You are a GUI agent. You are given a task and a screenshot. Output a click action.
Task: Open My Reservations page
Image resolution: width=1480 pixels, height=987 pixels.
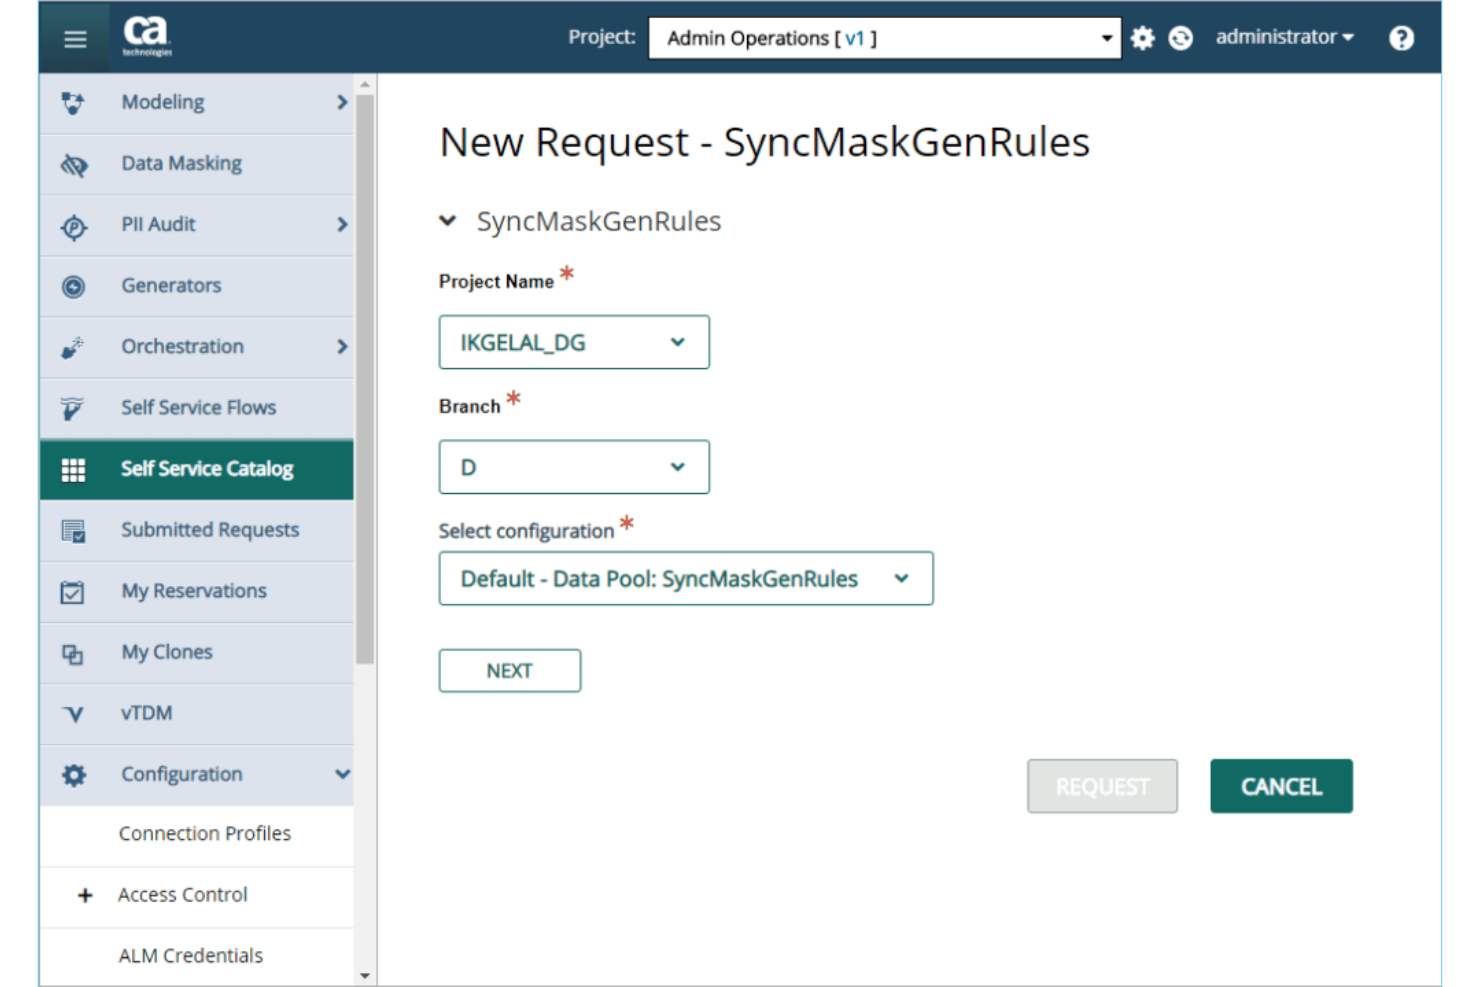tap(197, 591)
